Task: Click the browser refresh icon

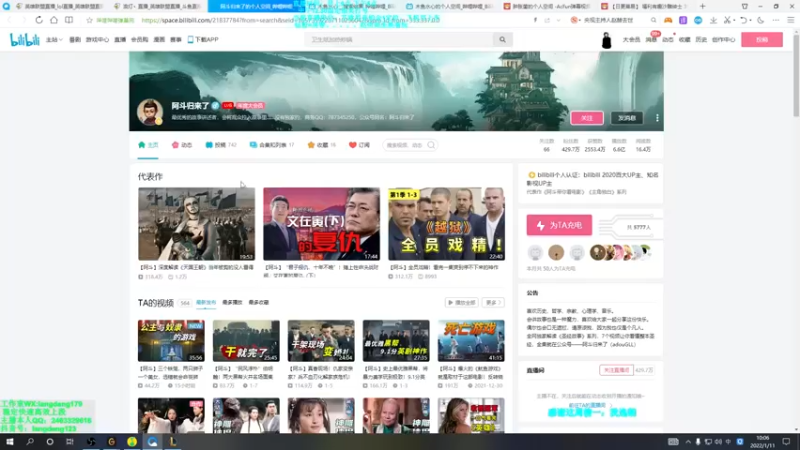Action: tap(39, 20)
